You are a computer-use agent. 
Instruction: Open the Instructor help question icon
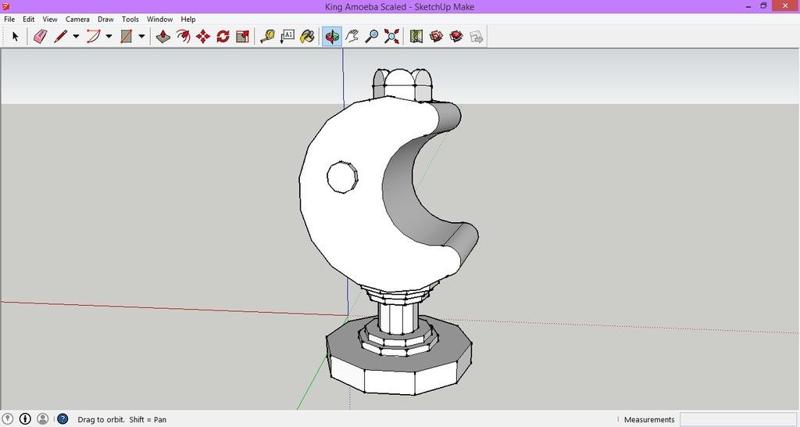point(62,419)
